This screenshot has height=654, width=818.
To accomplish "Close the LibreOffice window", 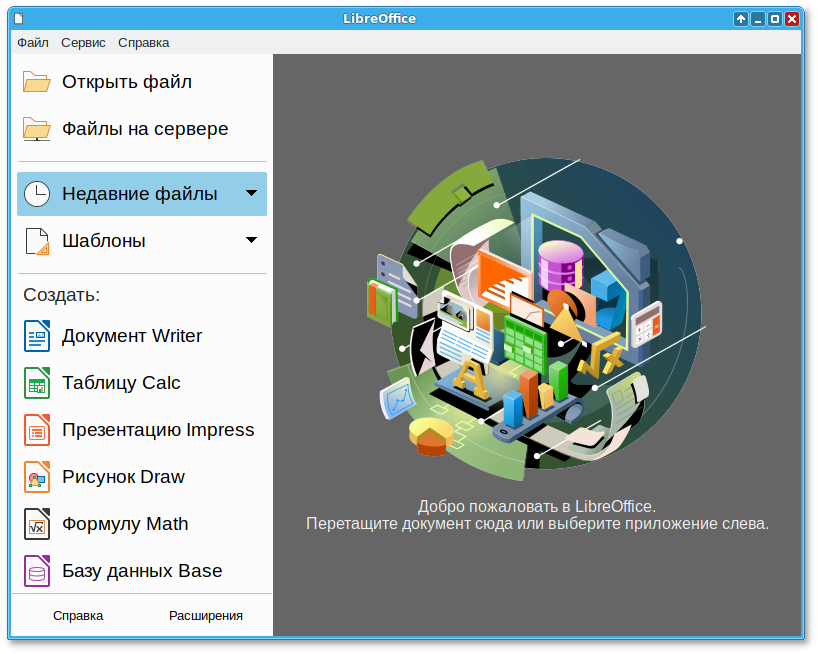I will [x=792, y=19].
